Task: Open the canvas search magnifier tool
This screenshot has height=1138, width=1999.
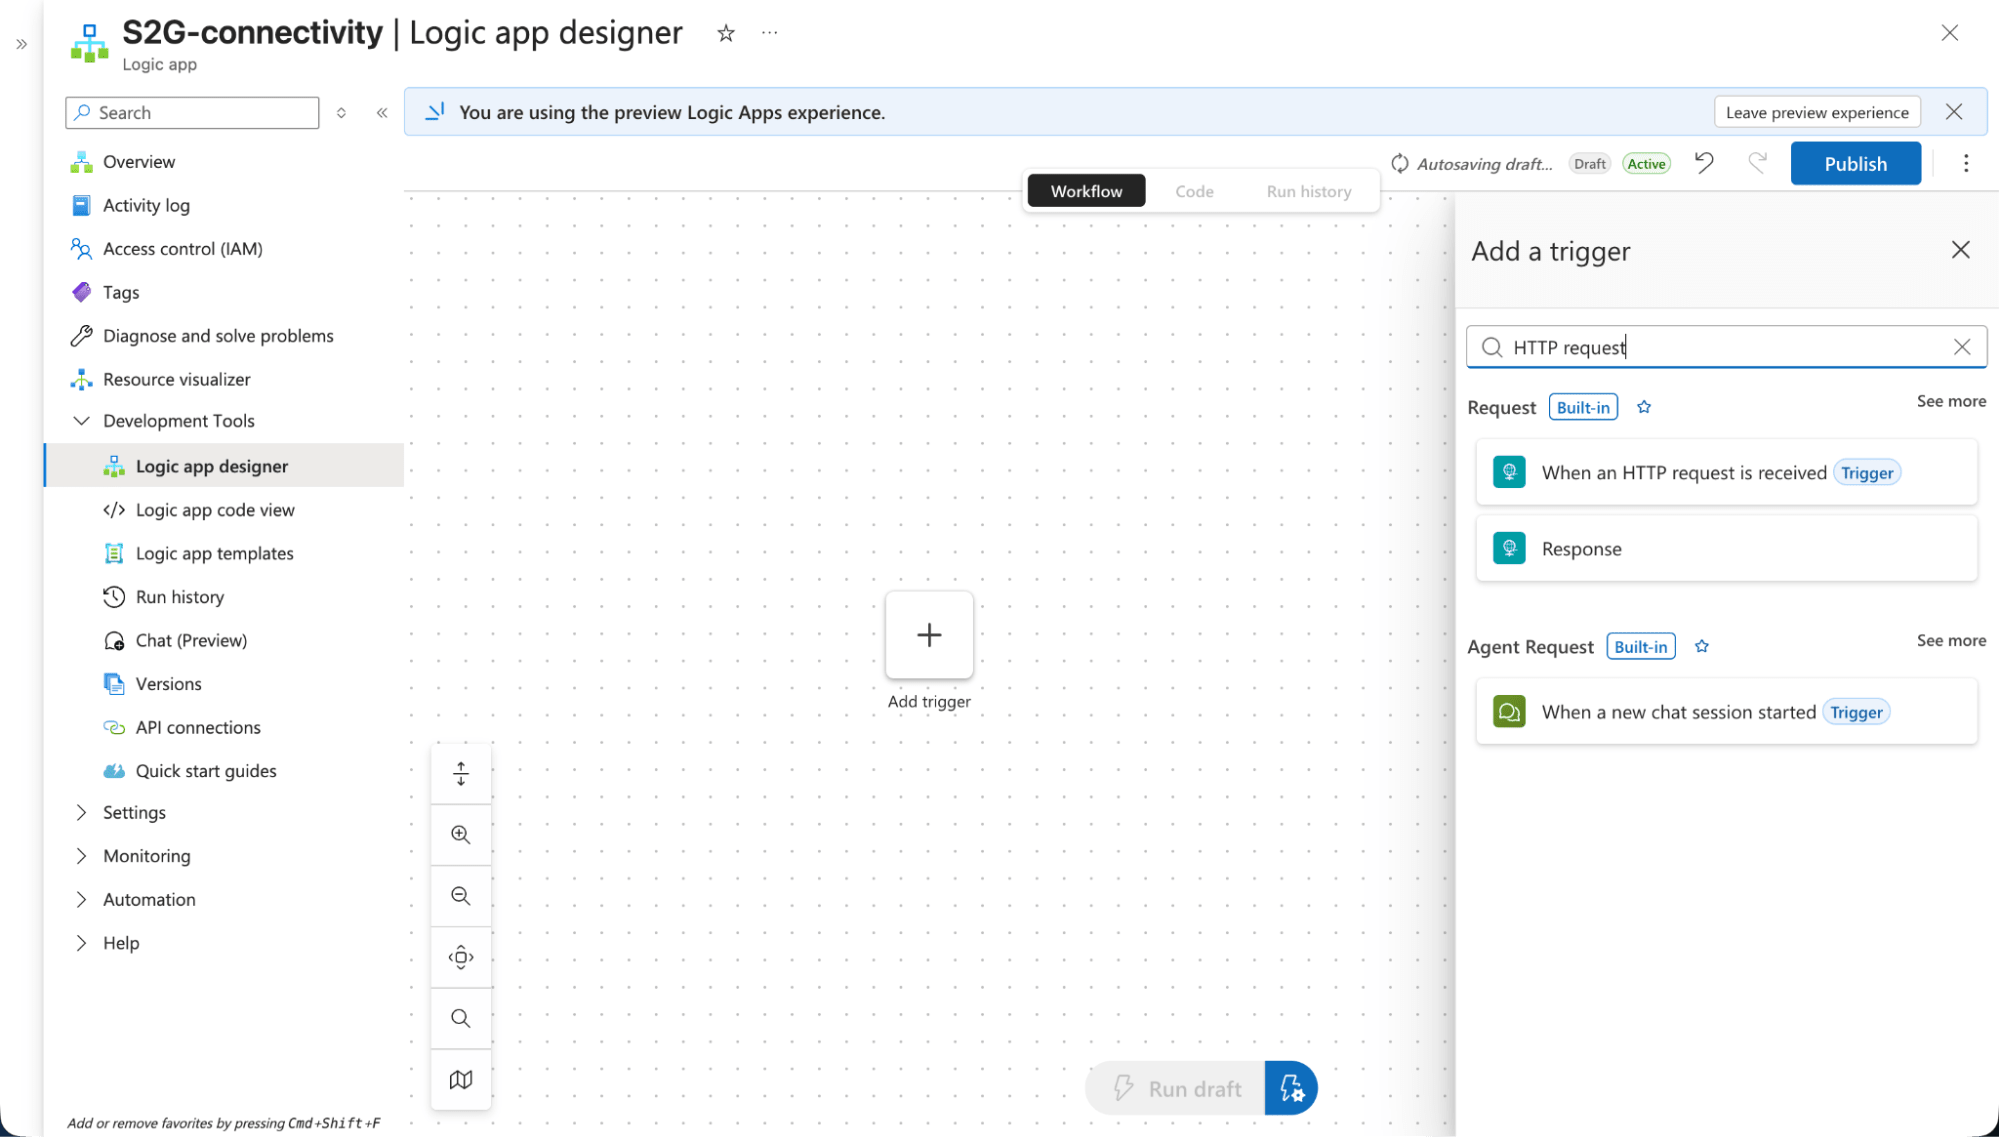Action: click(461, 1018)
